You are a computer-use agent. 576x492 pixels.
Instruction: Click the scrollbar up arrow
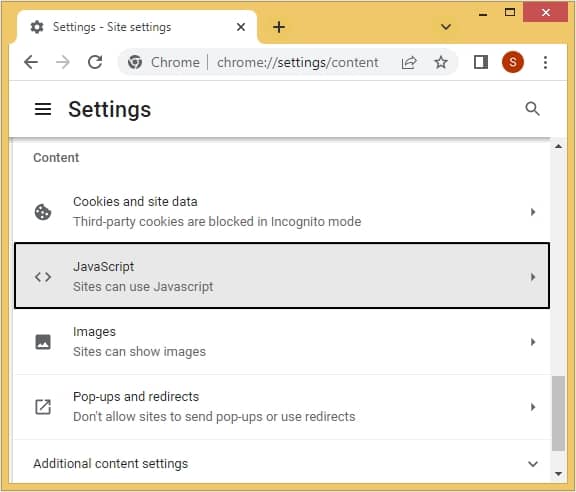coord(558,146)
